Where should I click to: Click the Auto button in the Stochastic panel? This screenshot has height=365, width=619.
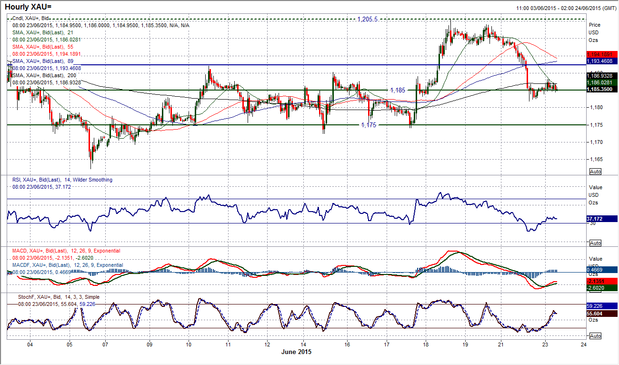[x=595, y=336]
